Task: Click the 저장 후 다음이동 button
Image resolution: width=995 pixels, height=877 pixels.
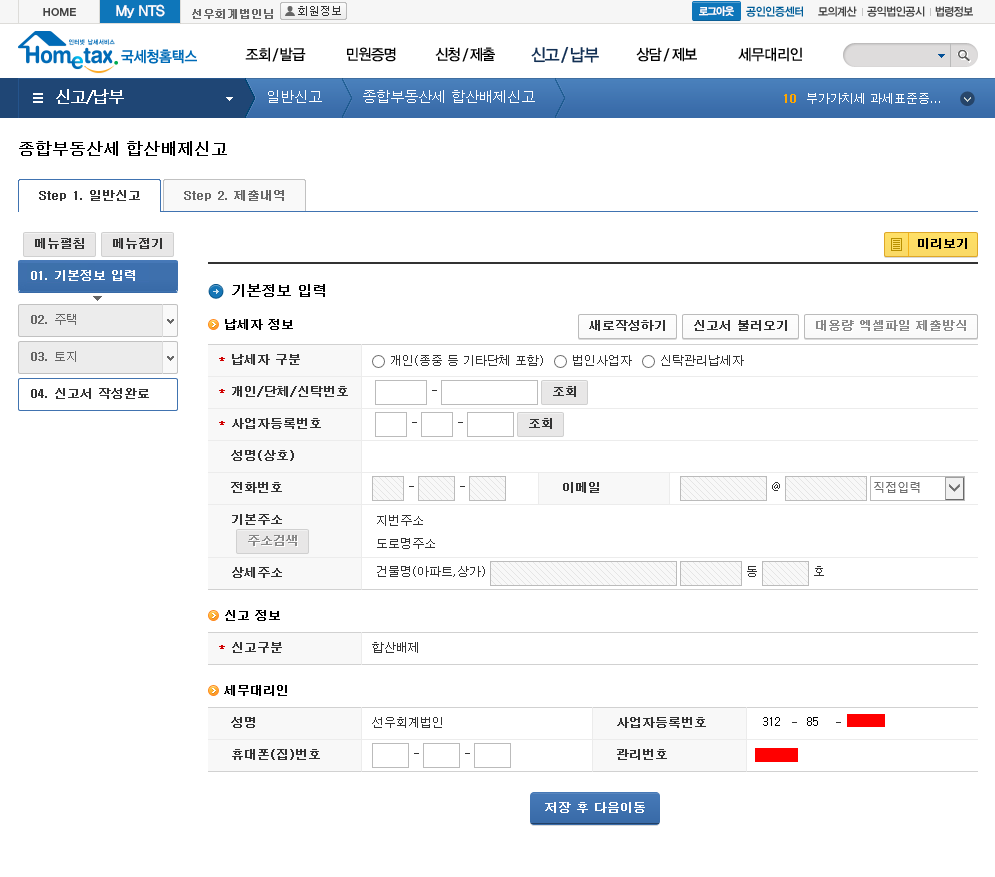Action: tap(594, 807)
